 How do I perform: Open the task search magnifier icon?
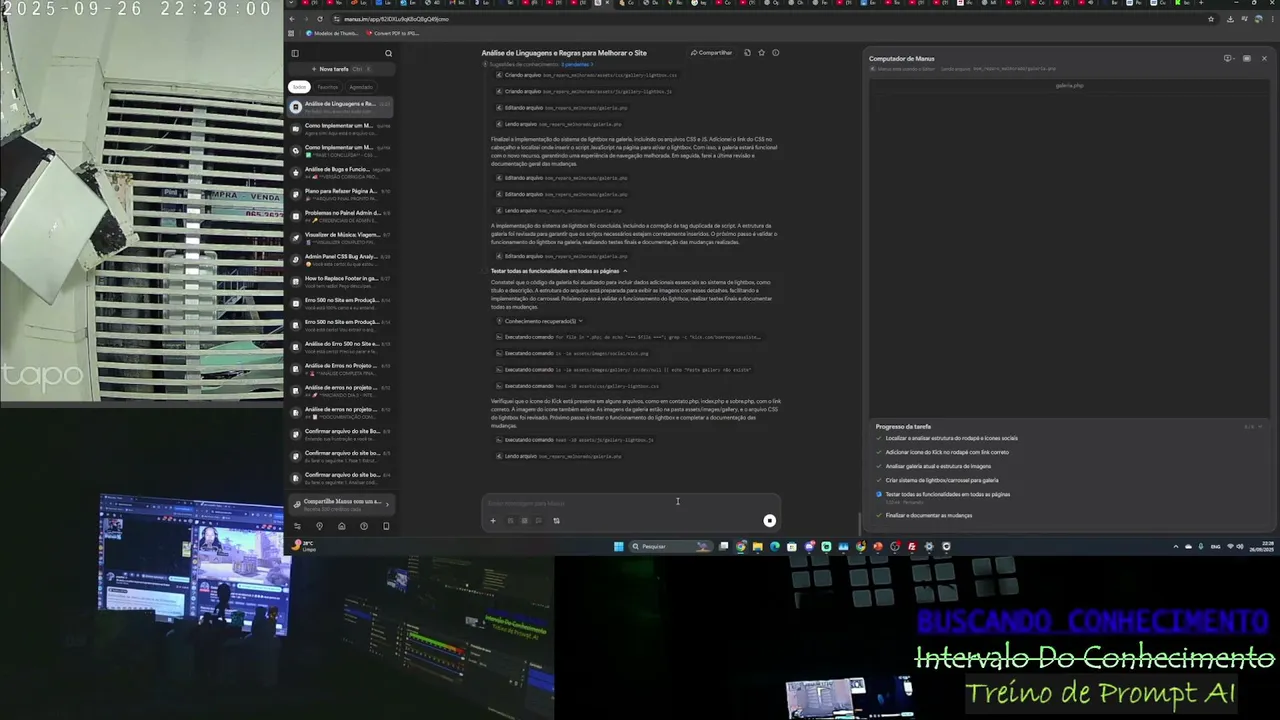pyautogui.click(x=388, y=53)
